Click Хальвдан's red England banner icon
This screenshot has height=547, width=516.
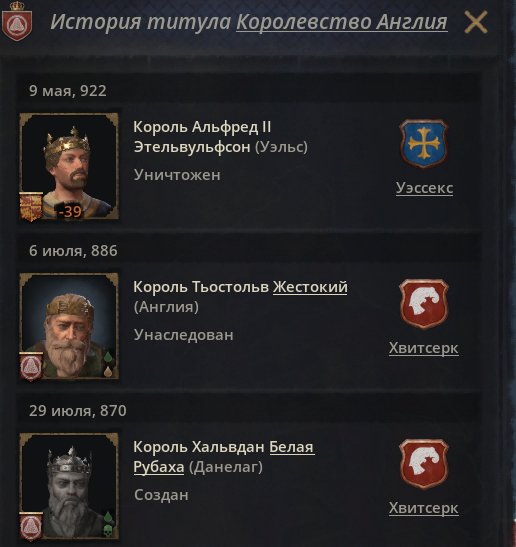31,527
